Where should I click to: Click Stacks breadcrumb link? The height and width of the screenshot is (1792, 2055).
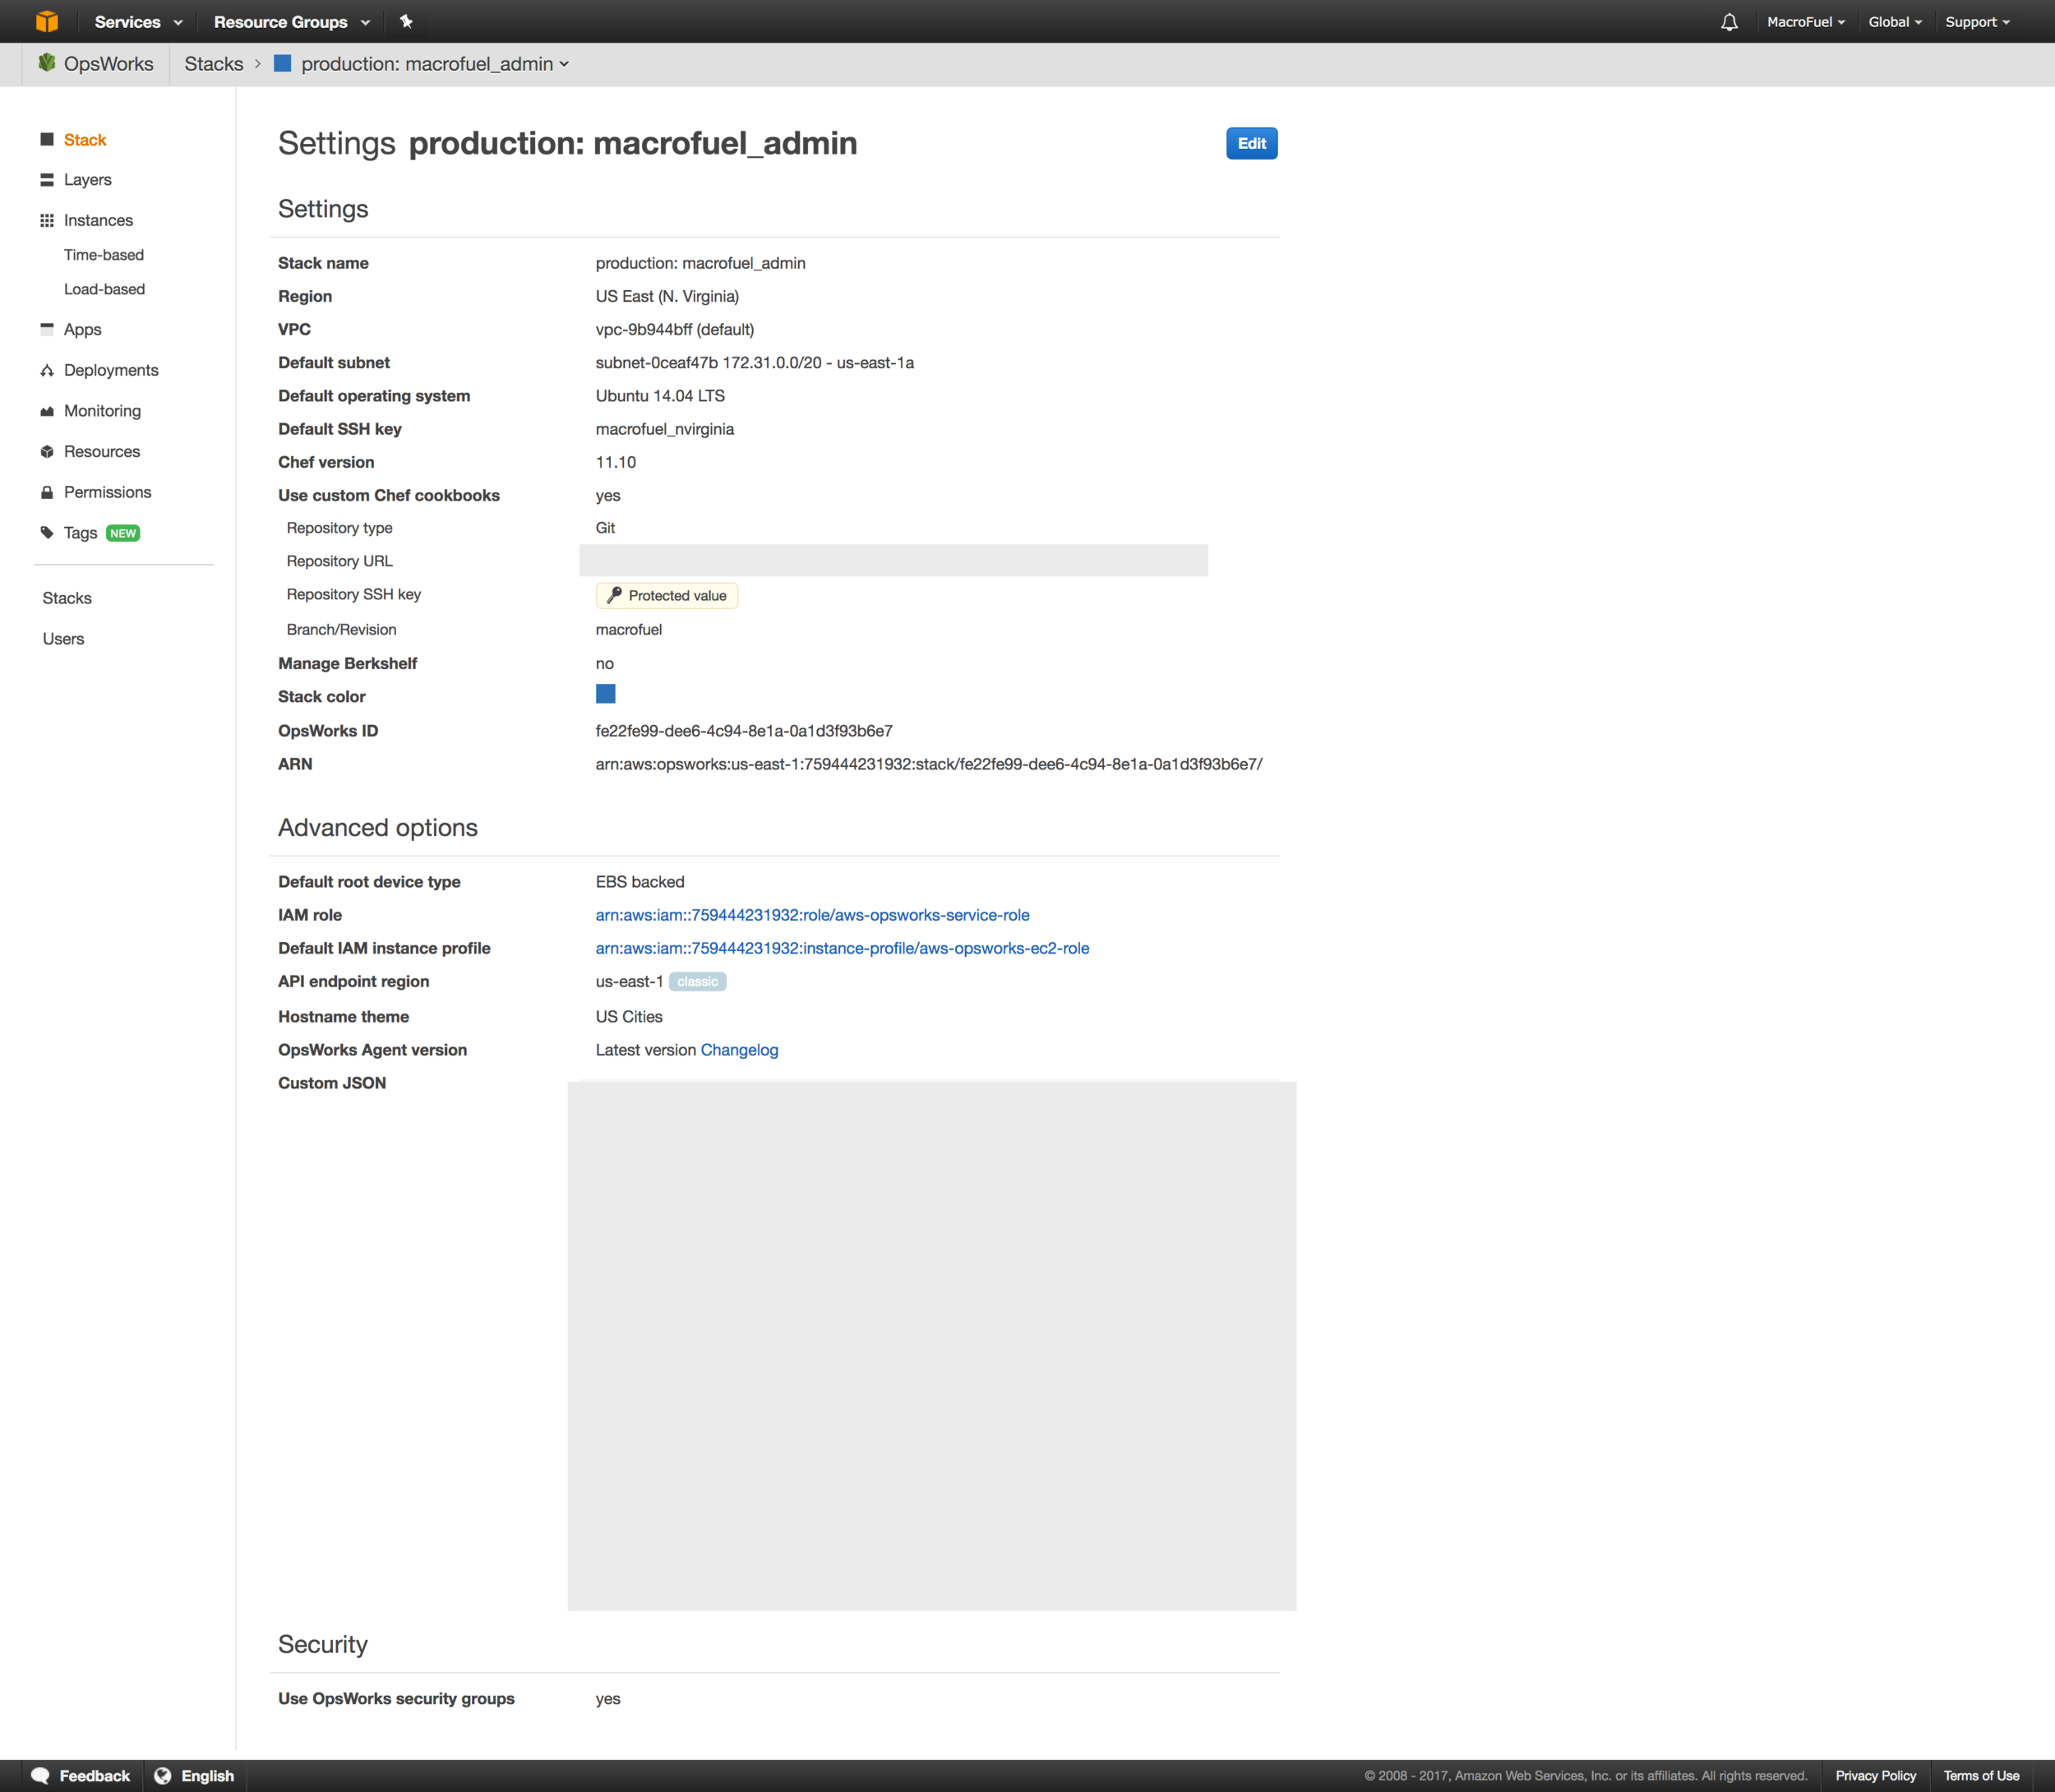coord(214,64)
